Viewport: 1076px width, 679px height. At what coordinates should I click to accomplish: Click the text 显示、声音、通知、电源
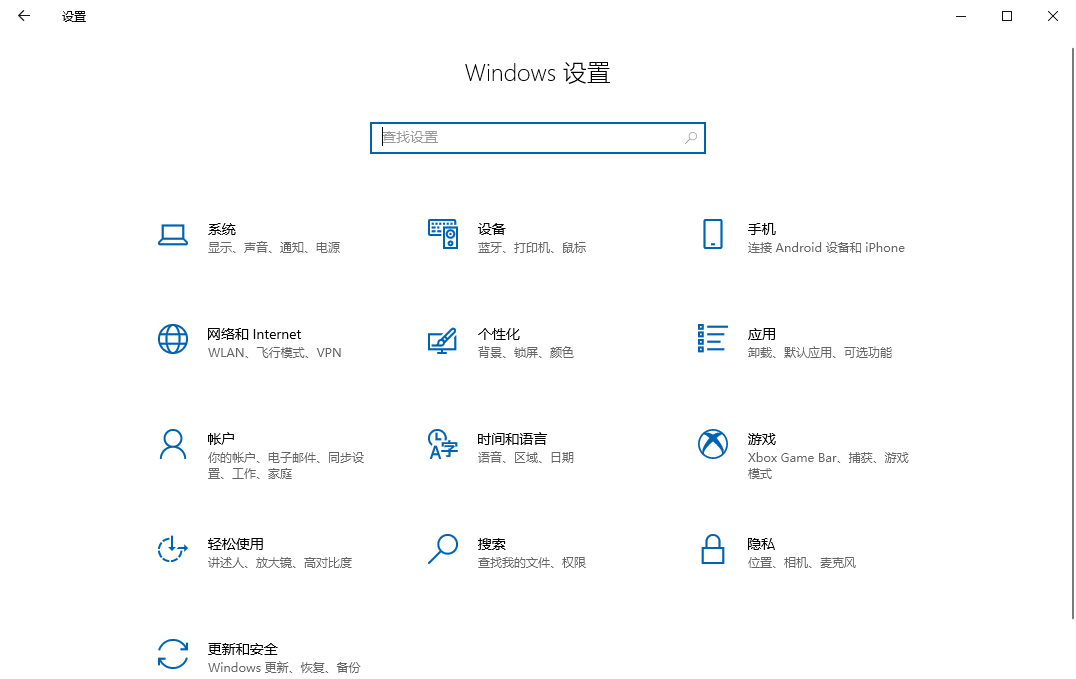click(x=274, y=248)
